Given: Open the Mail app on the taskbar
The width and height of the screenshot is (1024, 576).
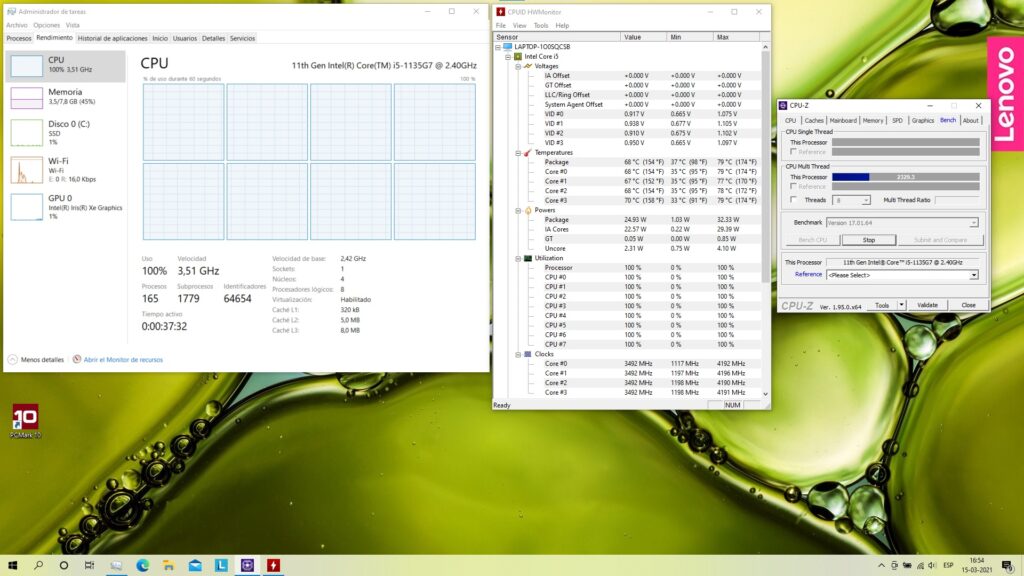Looking at the screenshot, I should pos(195,565).
